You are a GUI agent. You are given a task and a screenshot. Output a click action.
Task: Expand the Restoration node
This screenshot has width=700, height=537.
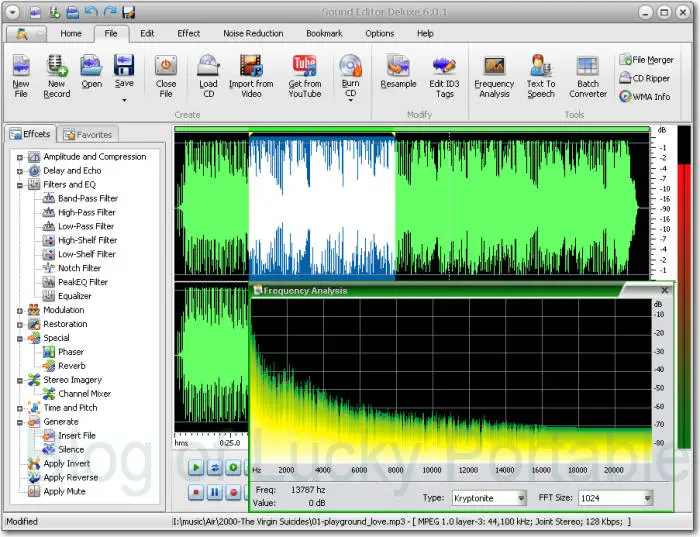pos(20,325)
